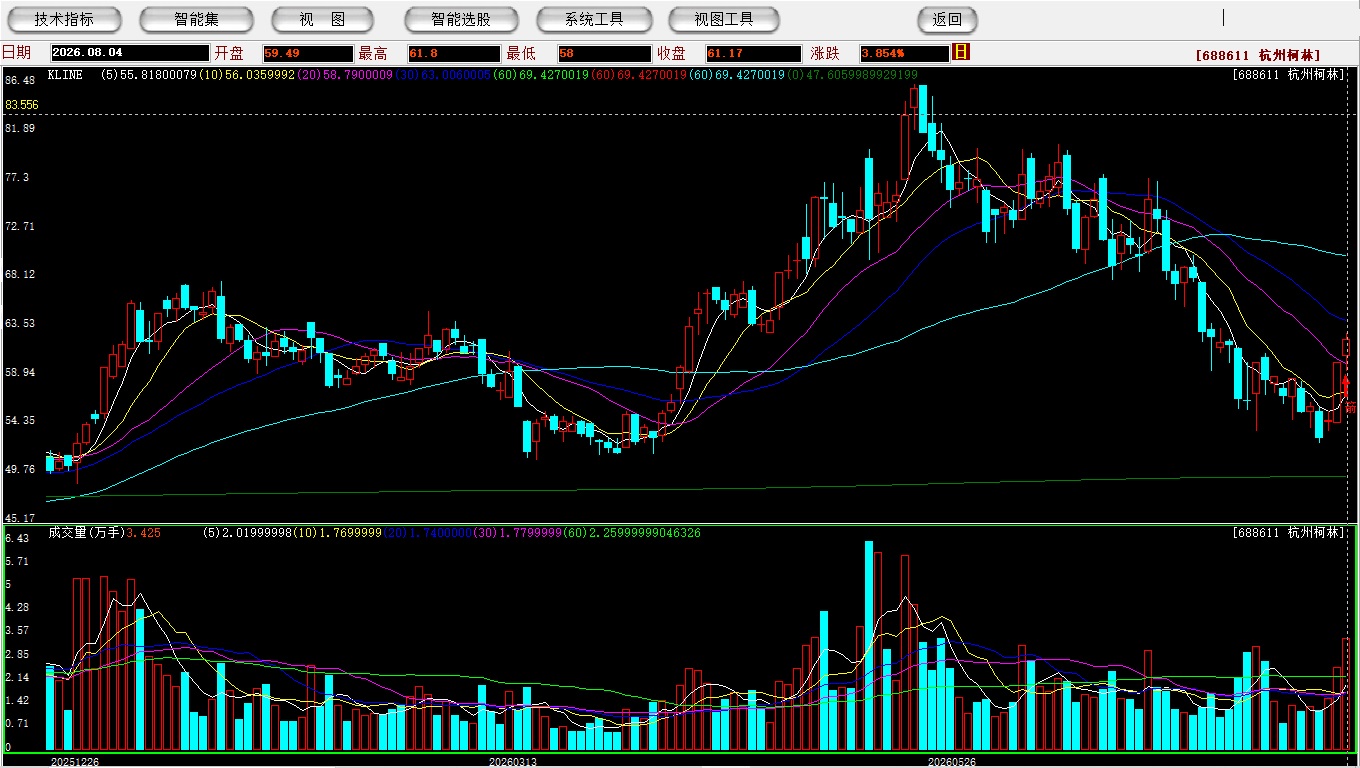
Task: Click the 最高 value 61.8
Action: [x=454, y=53]
